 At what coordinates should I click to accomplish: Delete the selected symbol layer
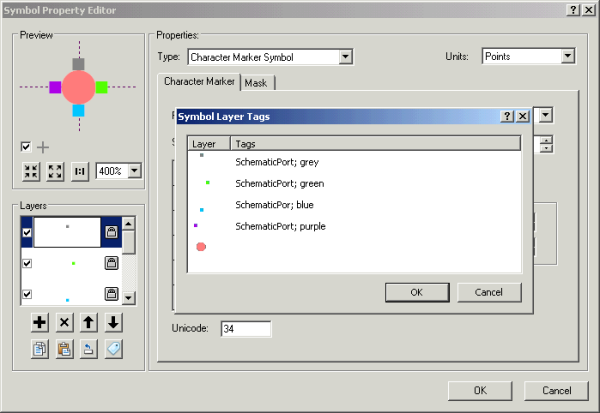[x=64, y=322]
